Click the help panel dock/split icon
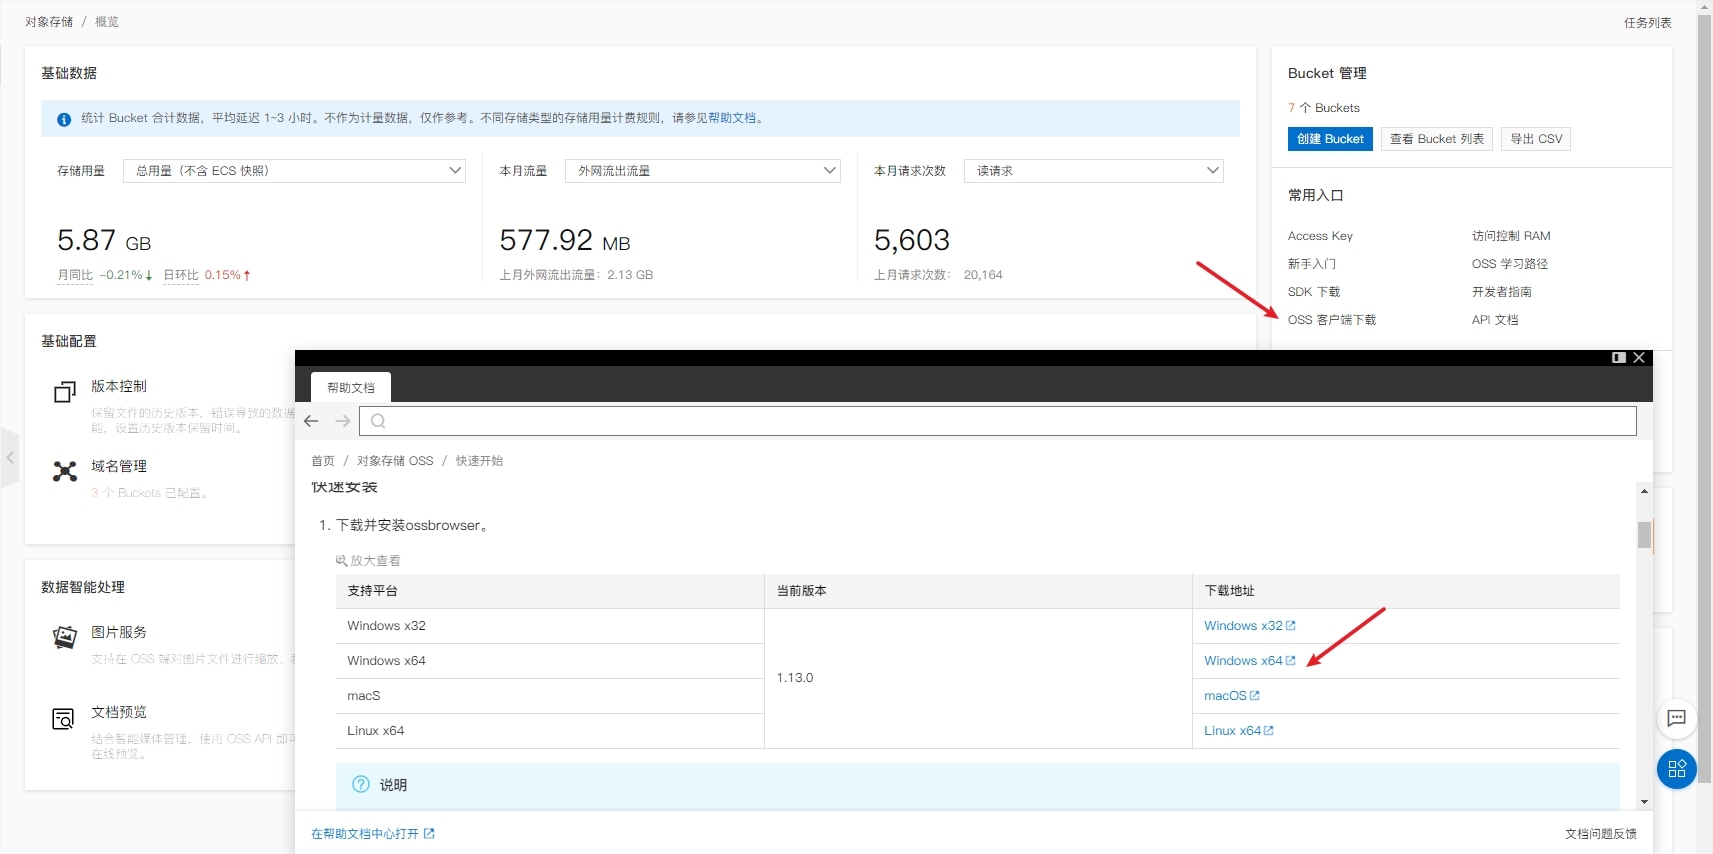 tap(1619, 357)
